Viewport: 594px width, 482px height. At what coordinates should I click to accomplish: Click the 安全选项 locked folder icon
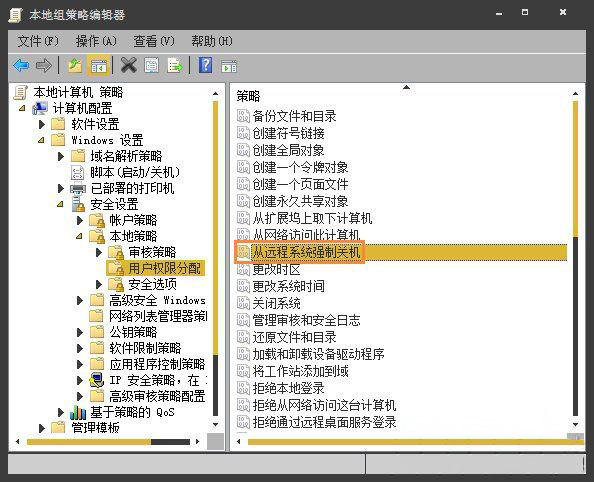click(116, 284)
